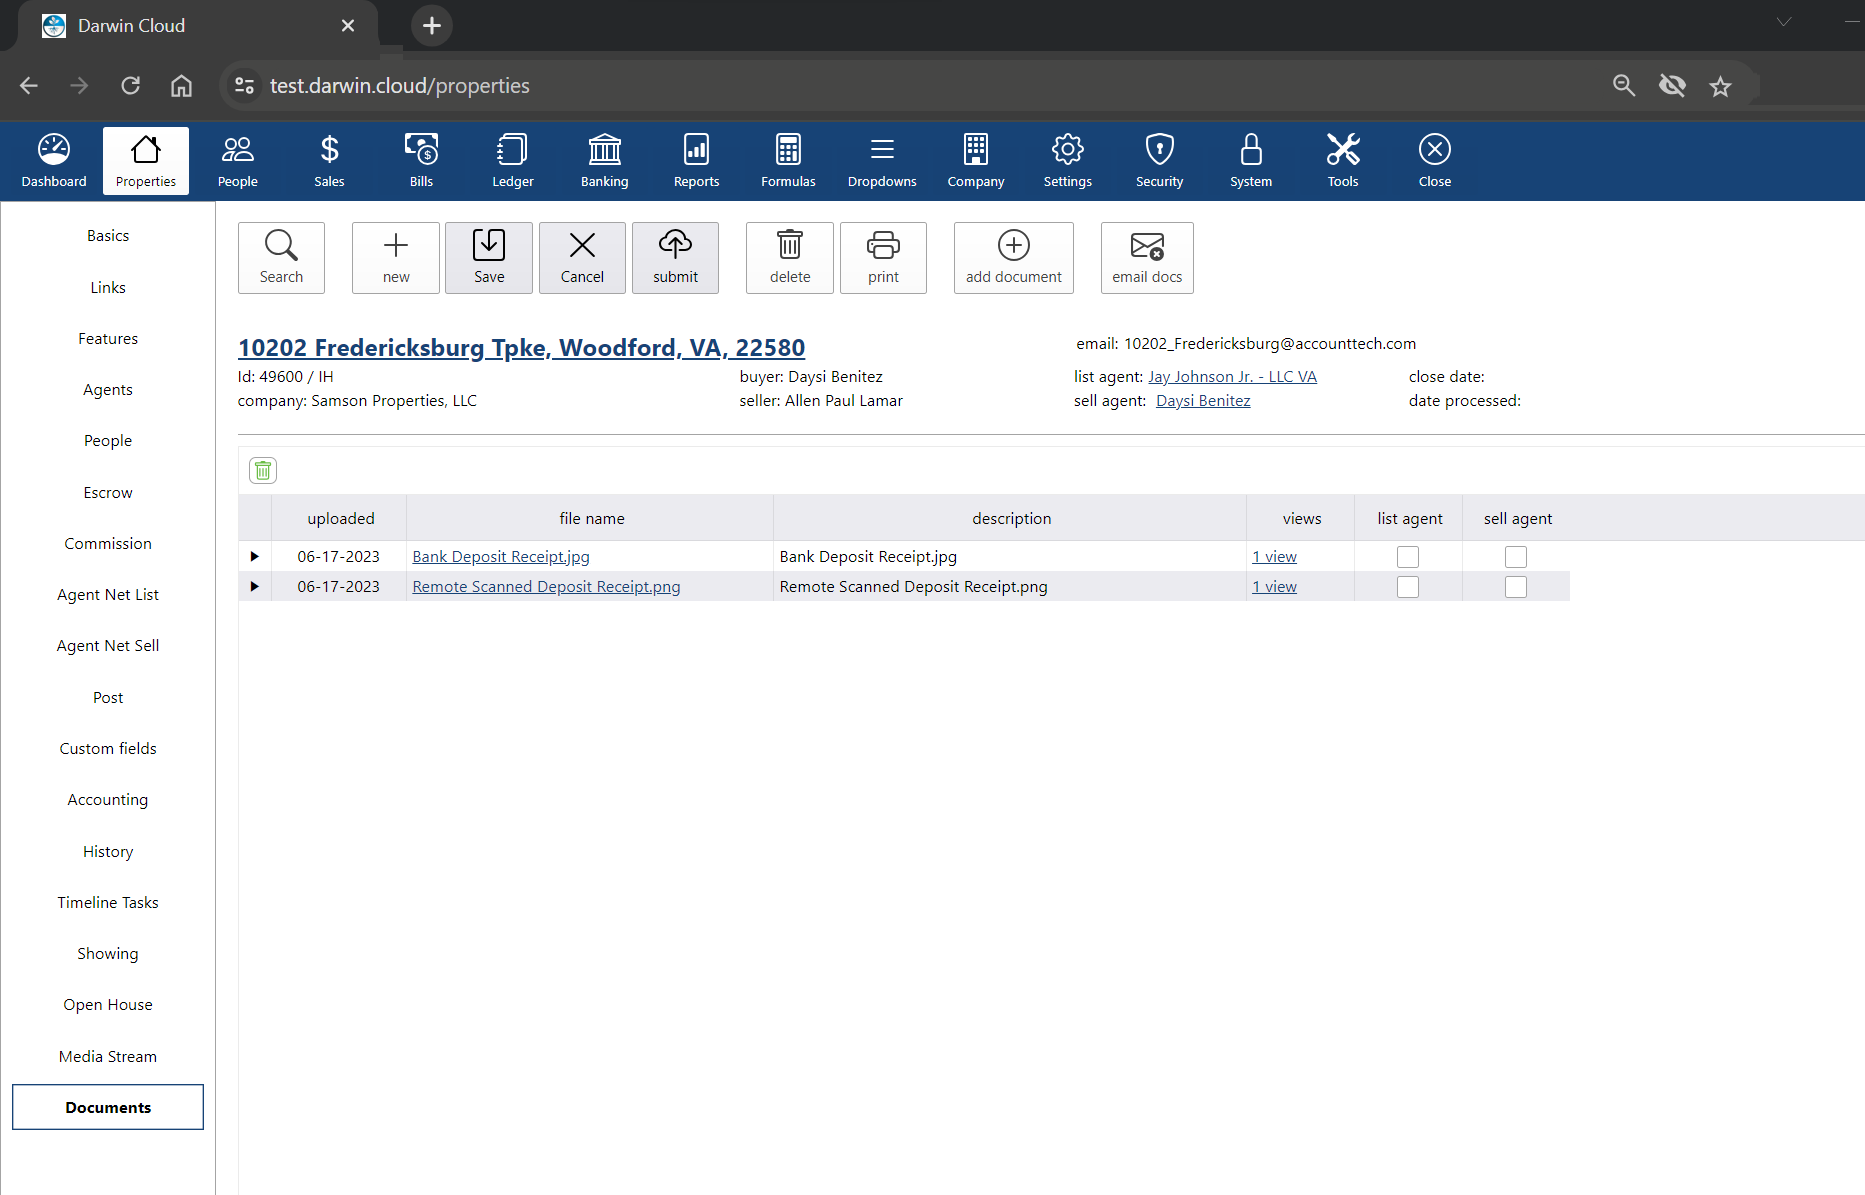Email docs with envelope icon
The image size is (1865, 1195).
point(1147,258)
